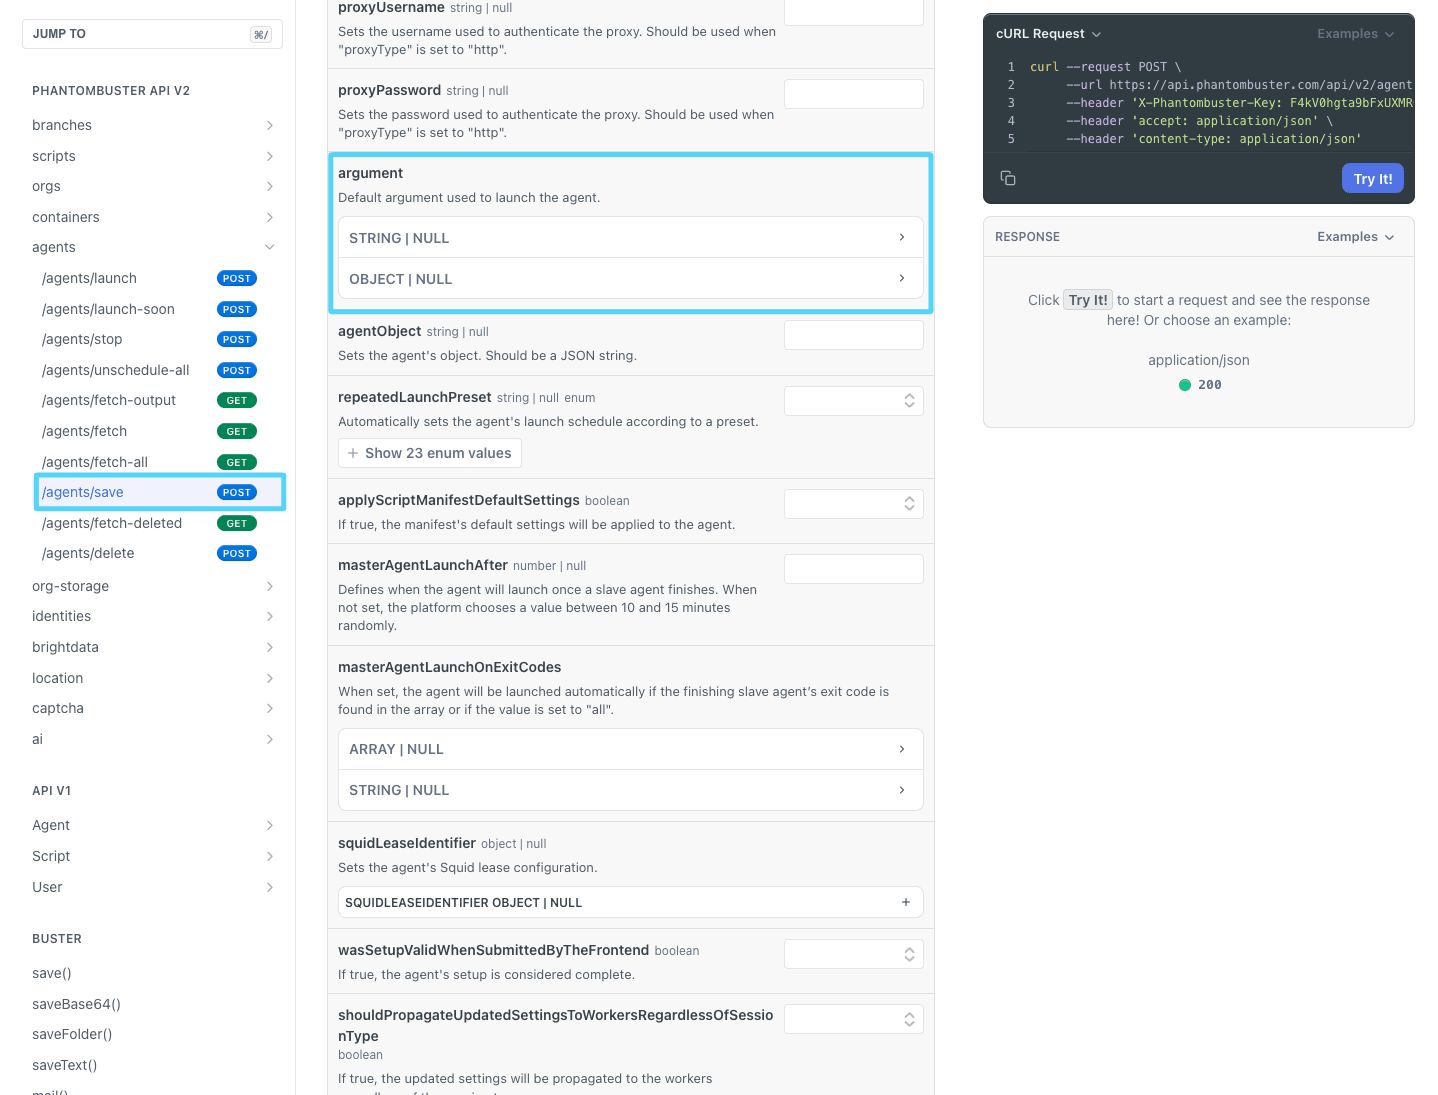The height and width of the screenshot is (1095, 1438).
Task: Select the /agents/save endpoint
Action: pos(160,492)
